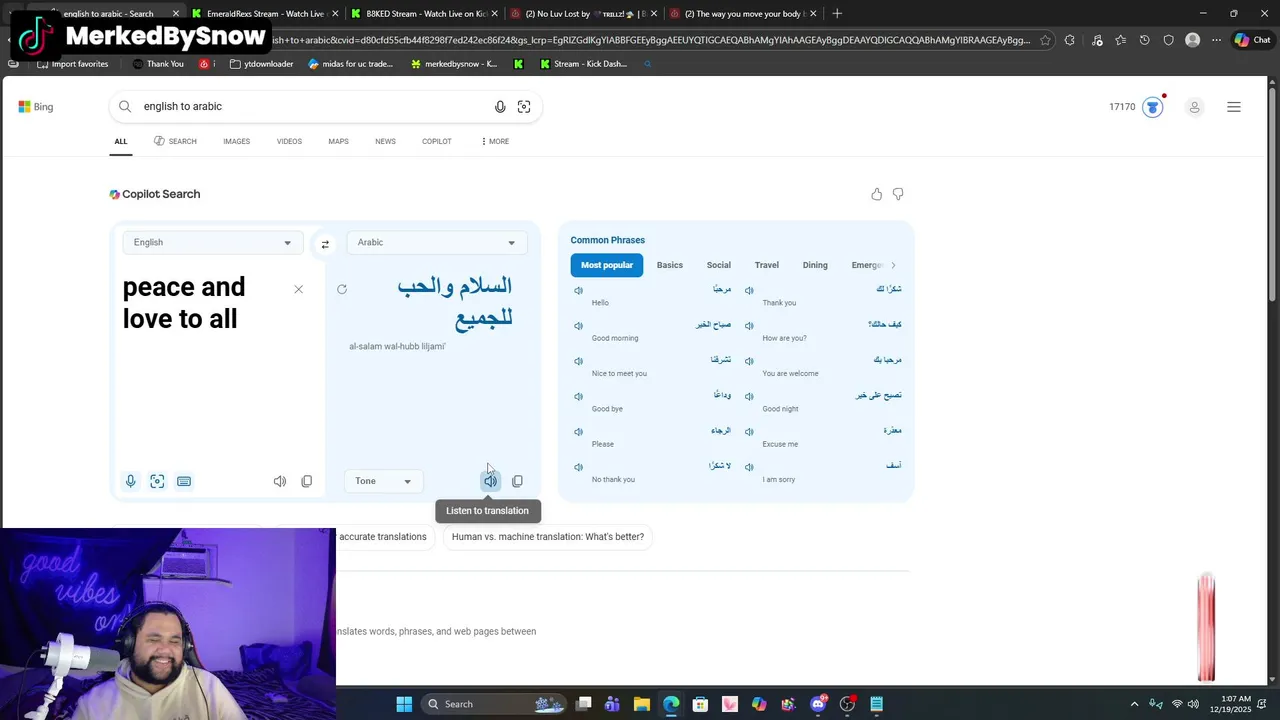The height and width of the screenshot is (720, 1280).
Task: Open Bing rewards medal icon
Action: [x=1153, y=107]
